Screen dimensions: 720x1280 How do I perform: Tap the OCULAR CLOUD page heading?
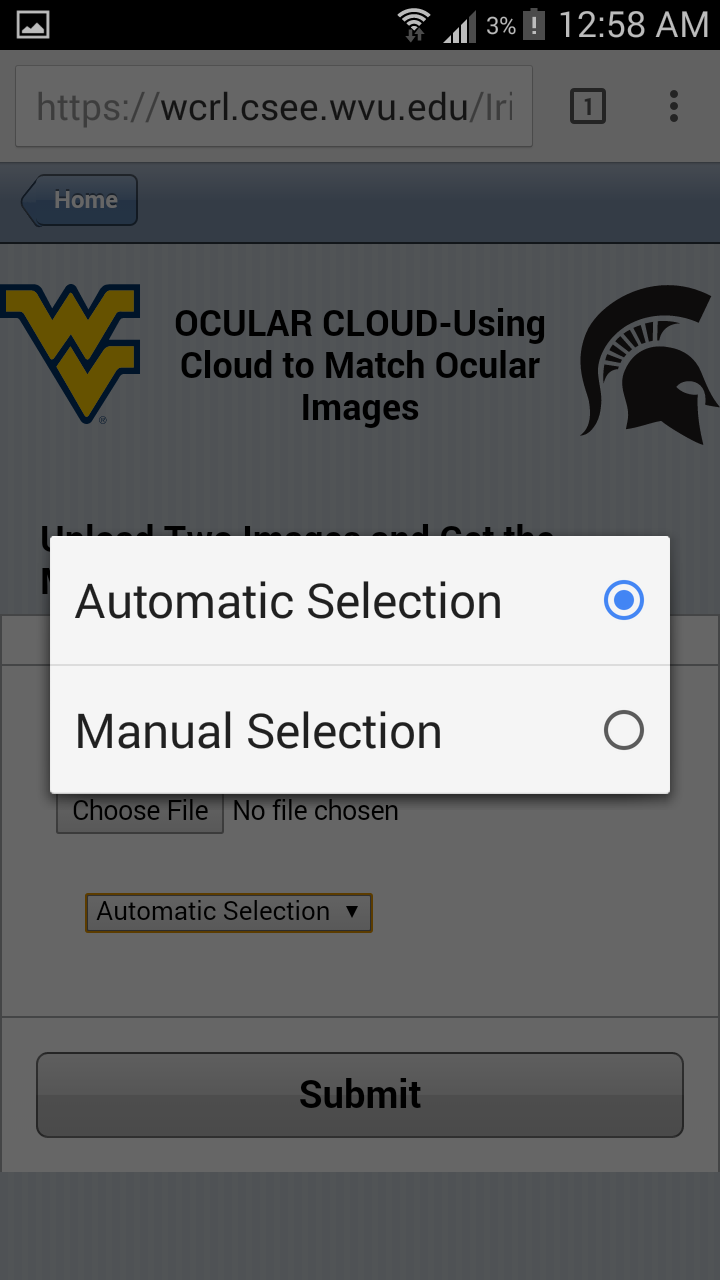pyautogui.click(x=360, y=365)
